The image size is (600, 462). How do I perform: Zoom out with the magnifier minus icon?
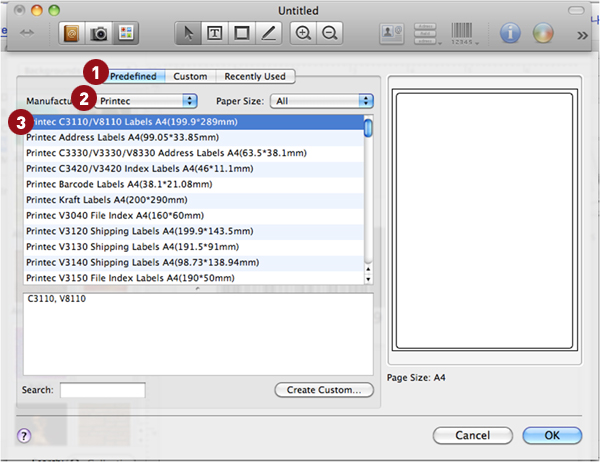[329, 33]
